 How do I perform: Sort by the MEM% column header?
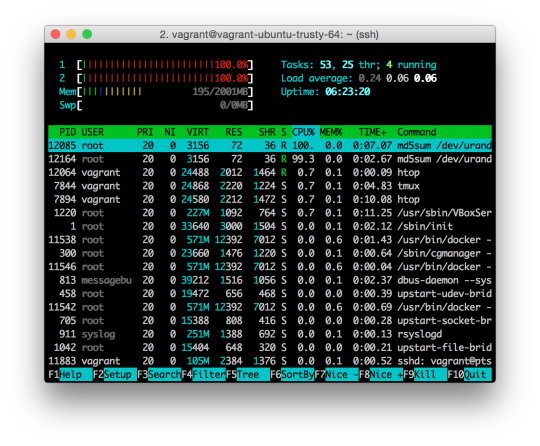pyautogui.click(x=331, y=132)
